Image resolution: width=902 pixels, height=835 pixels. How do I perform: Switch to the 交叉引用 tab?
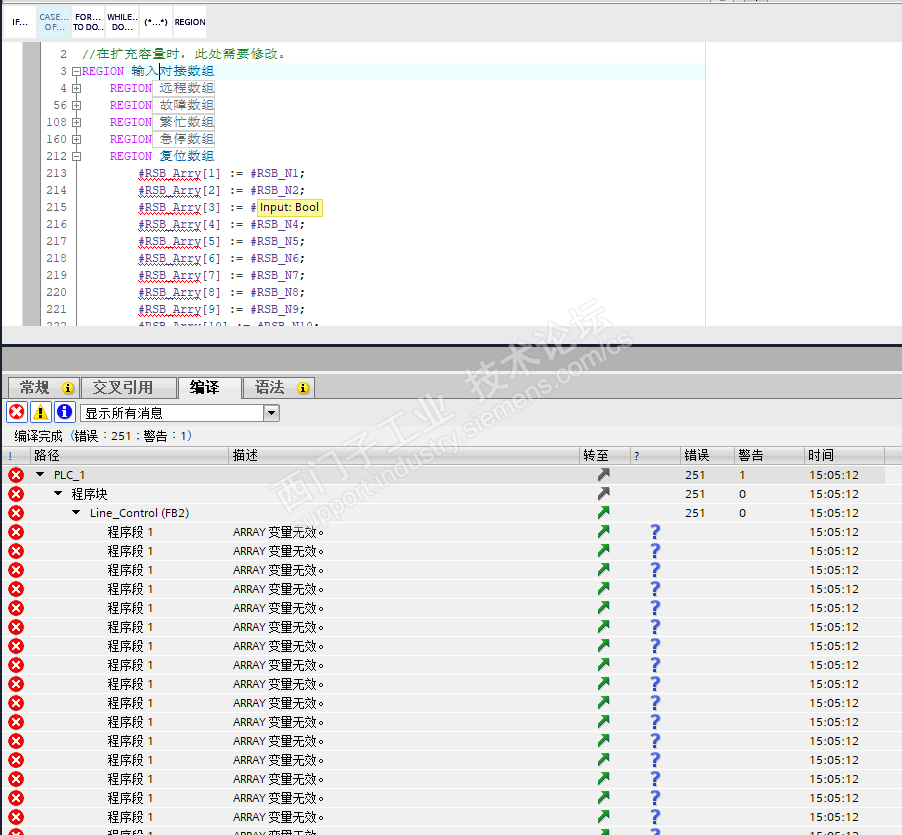click(123, 388)
